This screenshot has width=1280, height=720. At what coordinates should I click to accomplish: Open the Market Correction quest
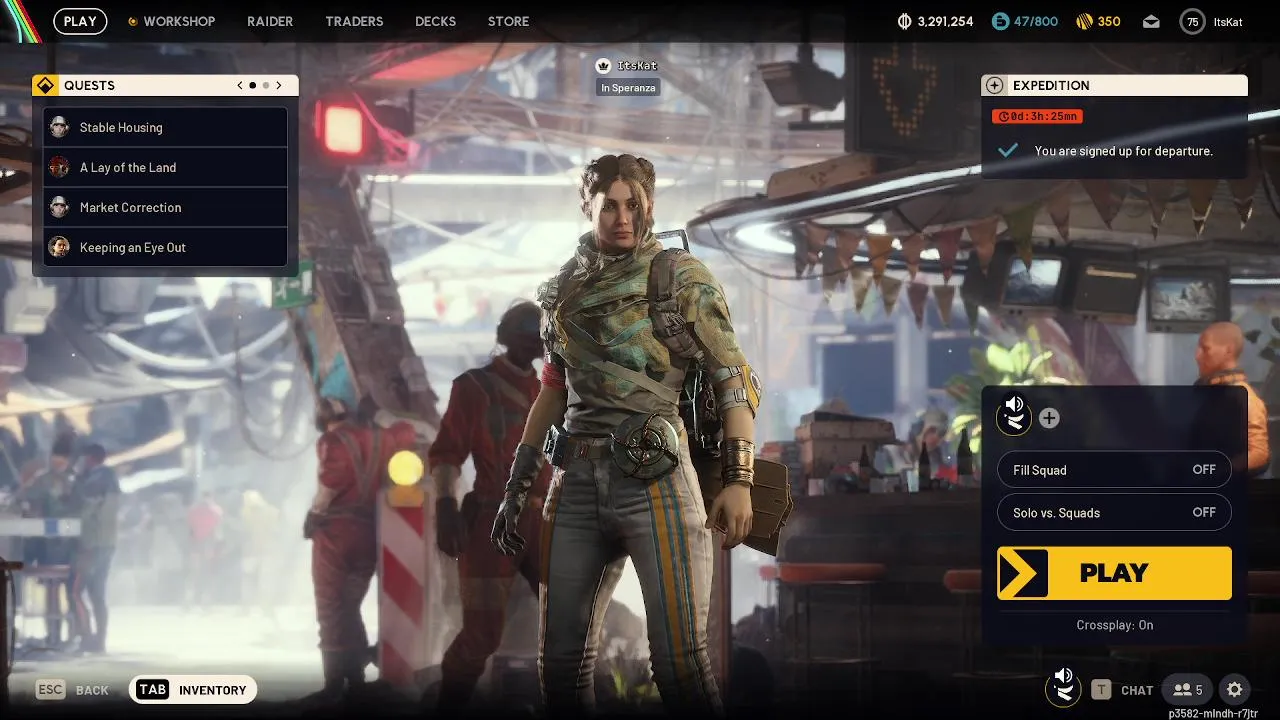point(165,207)
